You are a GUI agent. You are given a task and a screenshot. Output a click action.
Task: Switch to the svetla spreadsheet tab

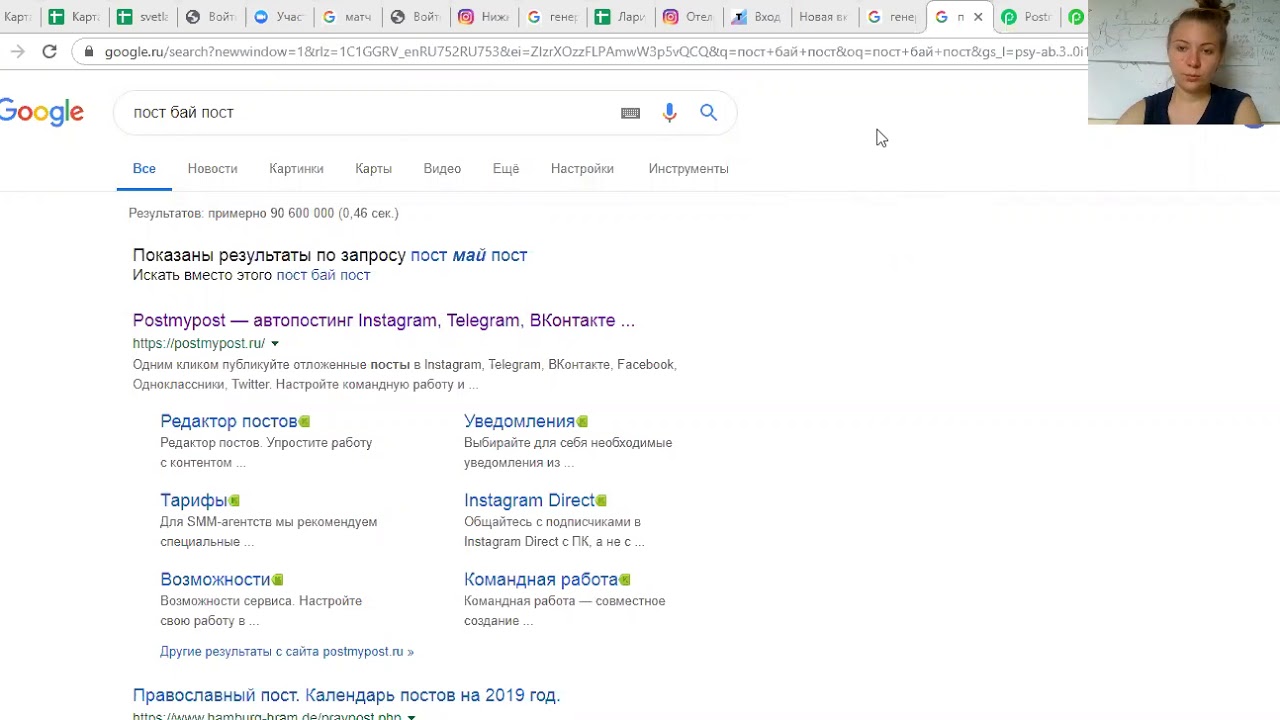click(x=143, y=17)
